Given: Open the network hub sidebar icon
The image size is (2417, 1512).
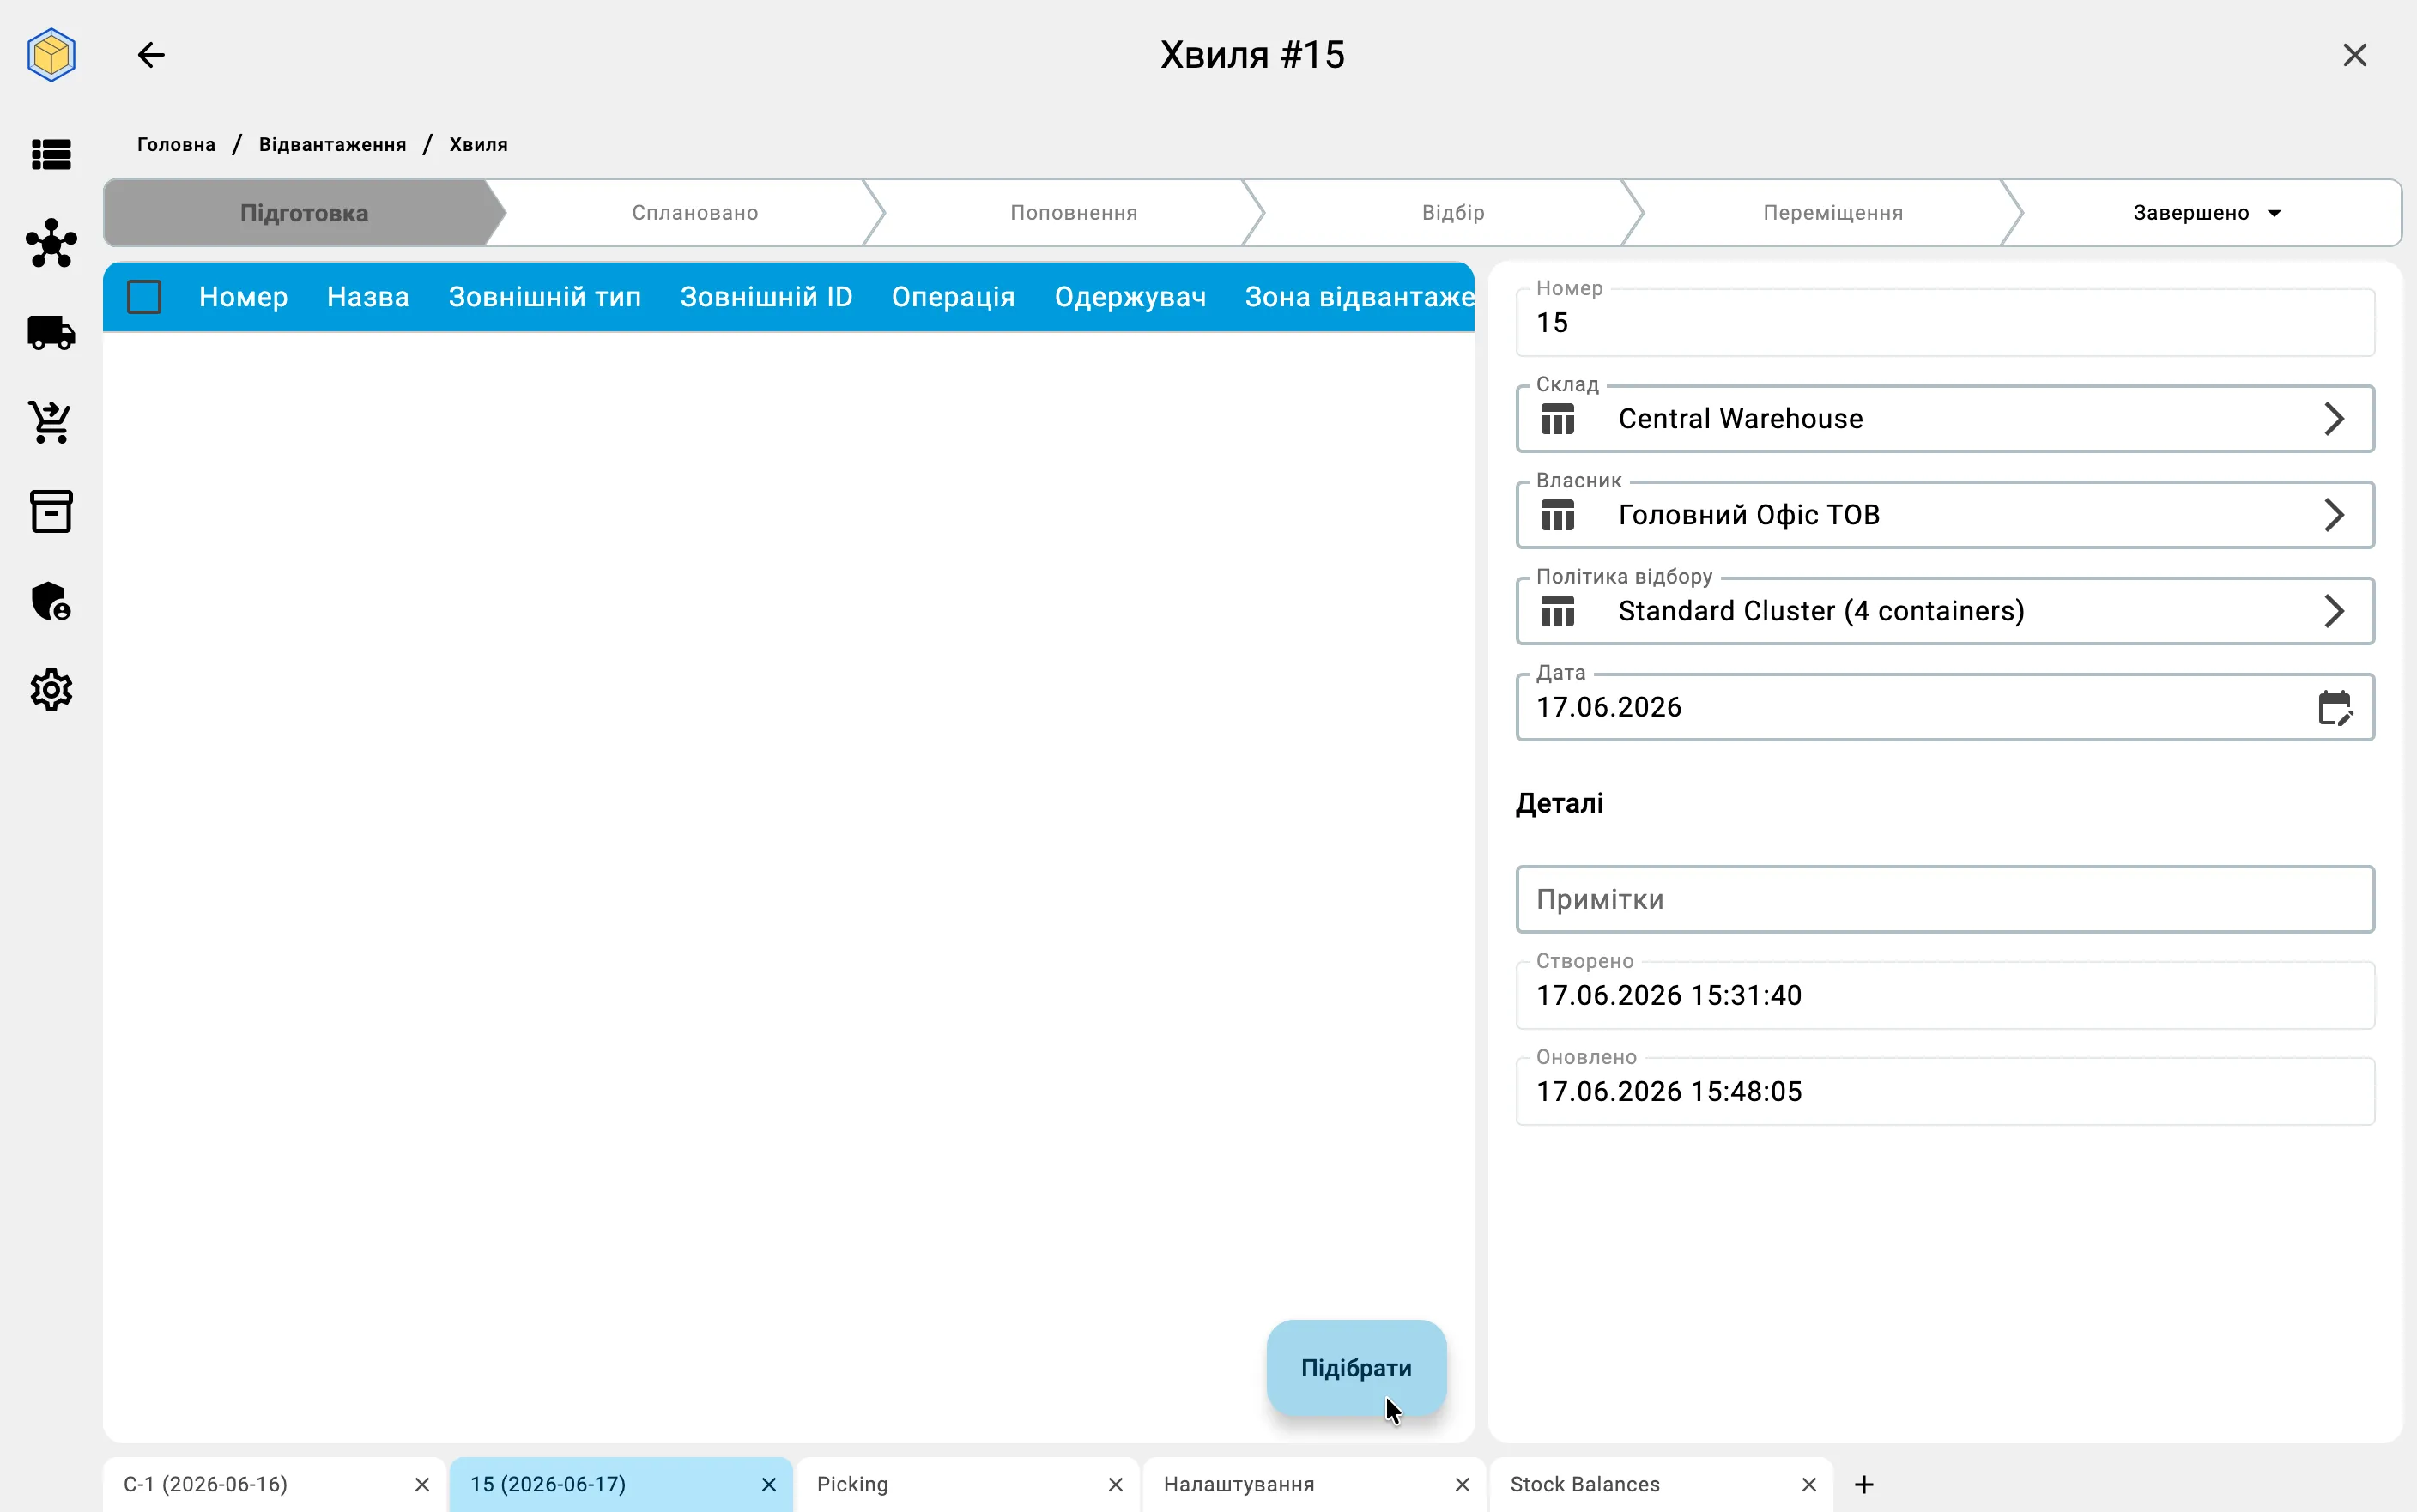Looking at the screenshot, I should pos(51,243).
